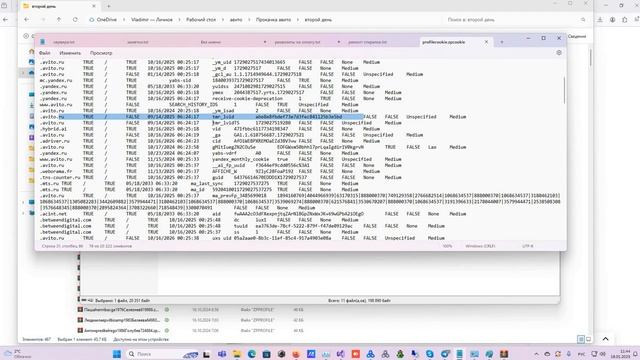Go to OneDrive in the address breadcrumb

pos(106,20)
